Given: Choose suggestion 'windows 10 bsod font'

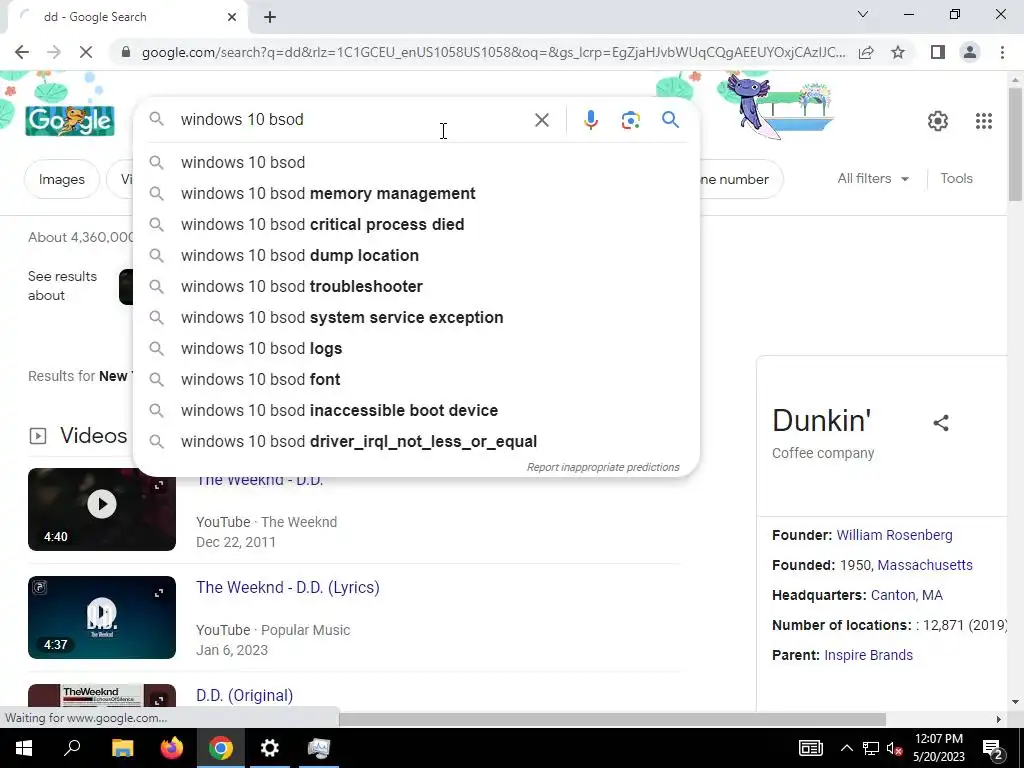Looking at the screenshot, I should 416,379.
